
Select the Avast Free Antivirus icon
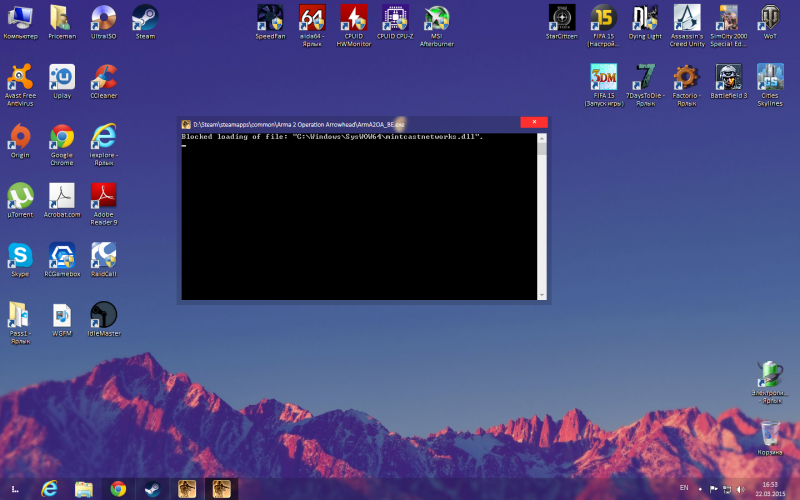tap(20, 78)
